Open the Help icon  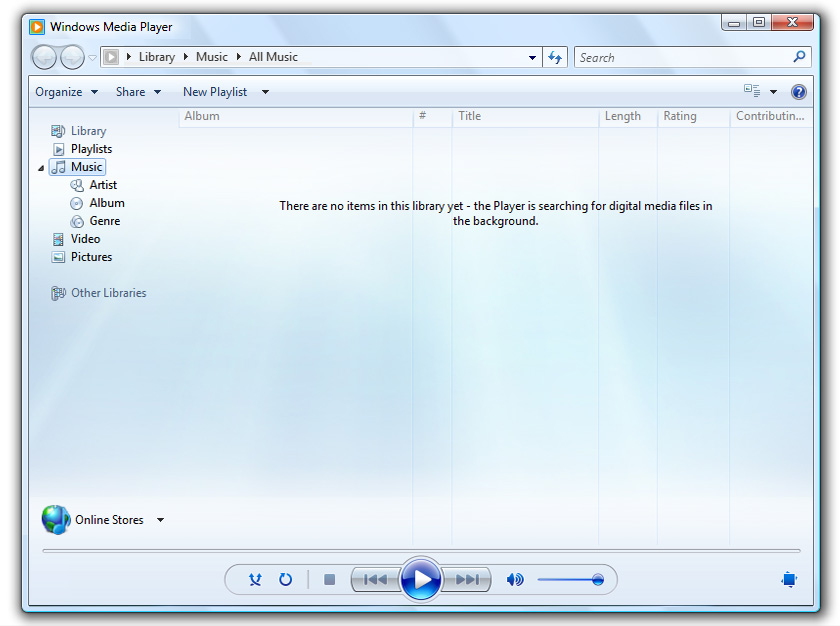(x=798, y=92)
